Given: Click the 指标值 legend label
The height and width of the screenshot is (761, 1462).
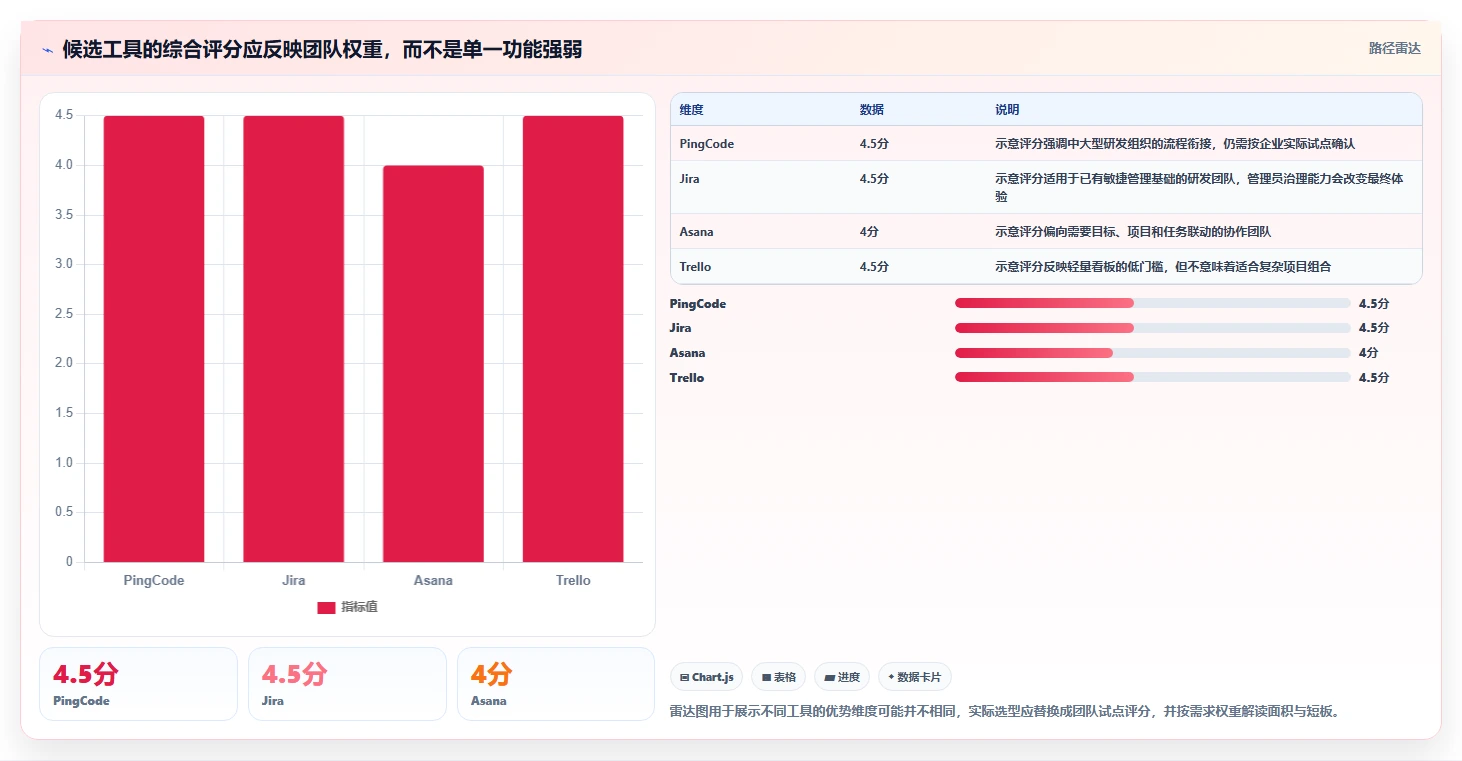Looking at the screenshot, I should 359,608.
